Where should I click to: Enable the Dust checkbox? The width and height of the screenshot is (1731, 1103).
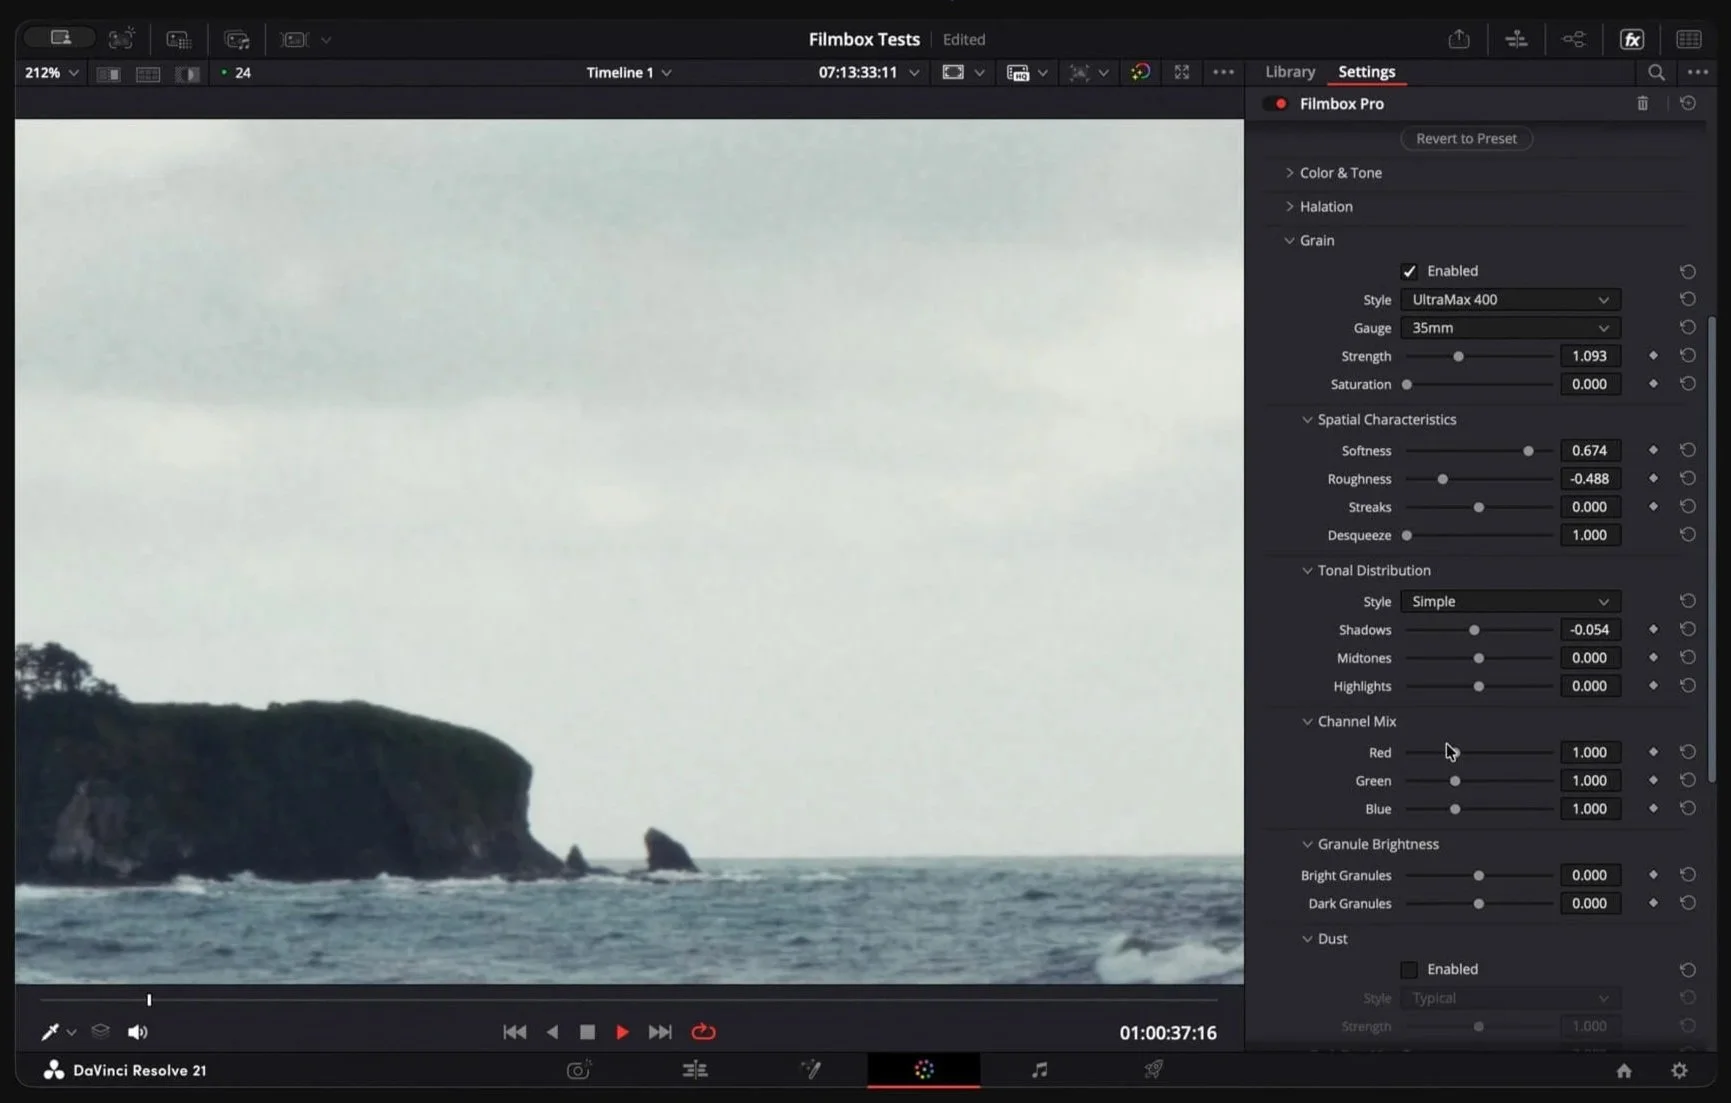pyautogui.click(x=1409, y=969)
